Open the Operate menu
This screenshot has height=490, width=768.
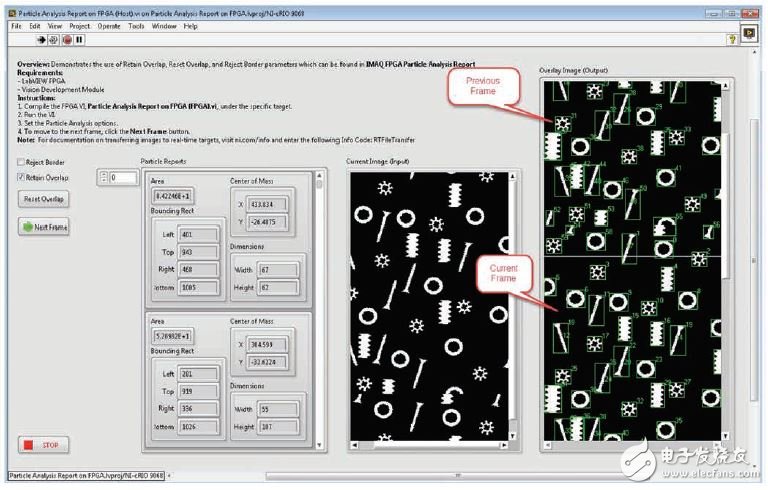click(x=107, y=25)
